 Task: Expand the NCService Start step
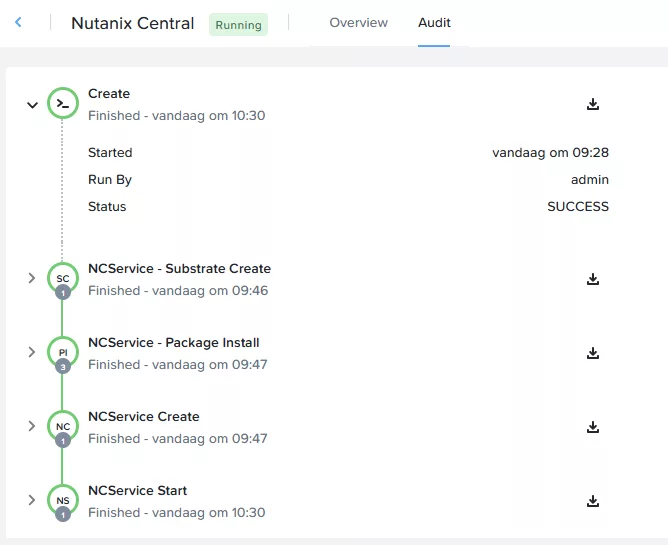(32, 501)
